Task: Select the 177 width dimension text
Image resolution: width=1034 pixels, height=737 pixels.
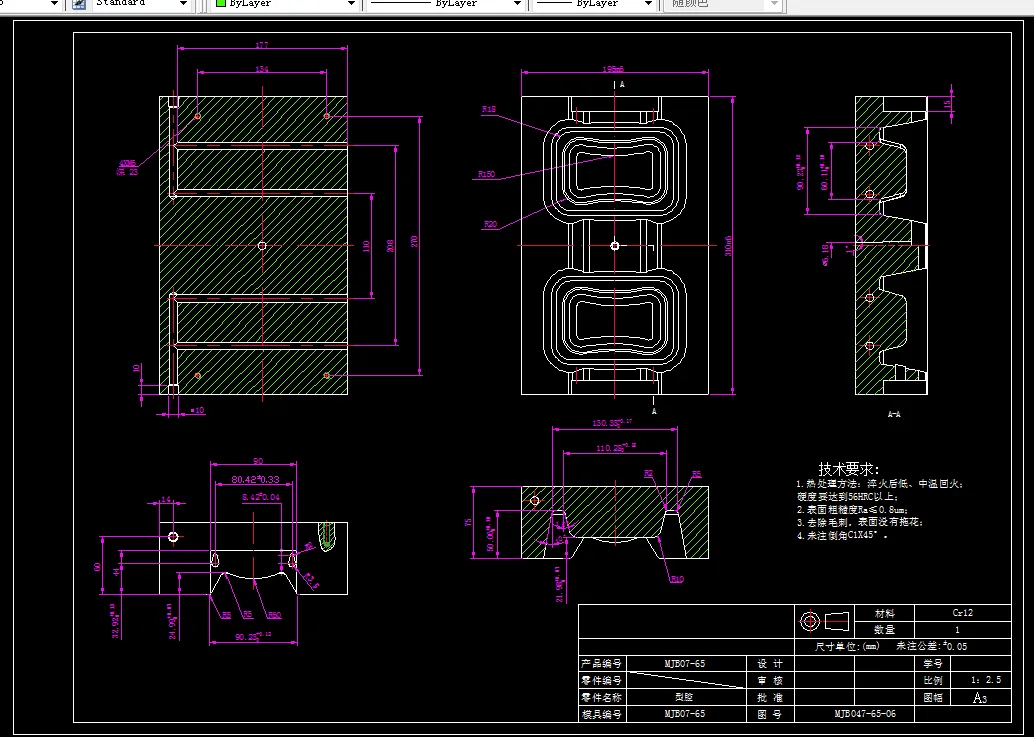Action: (262, 45)
